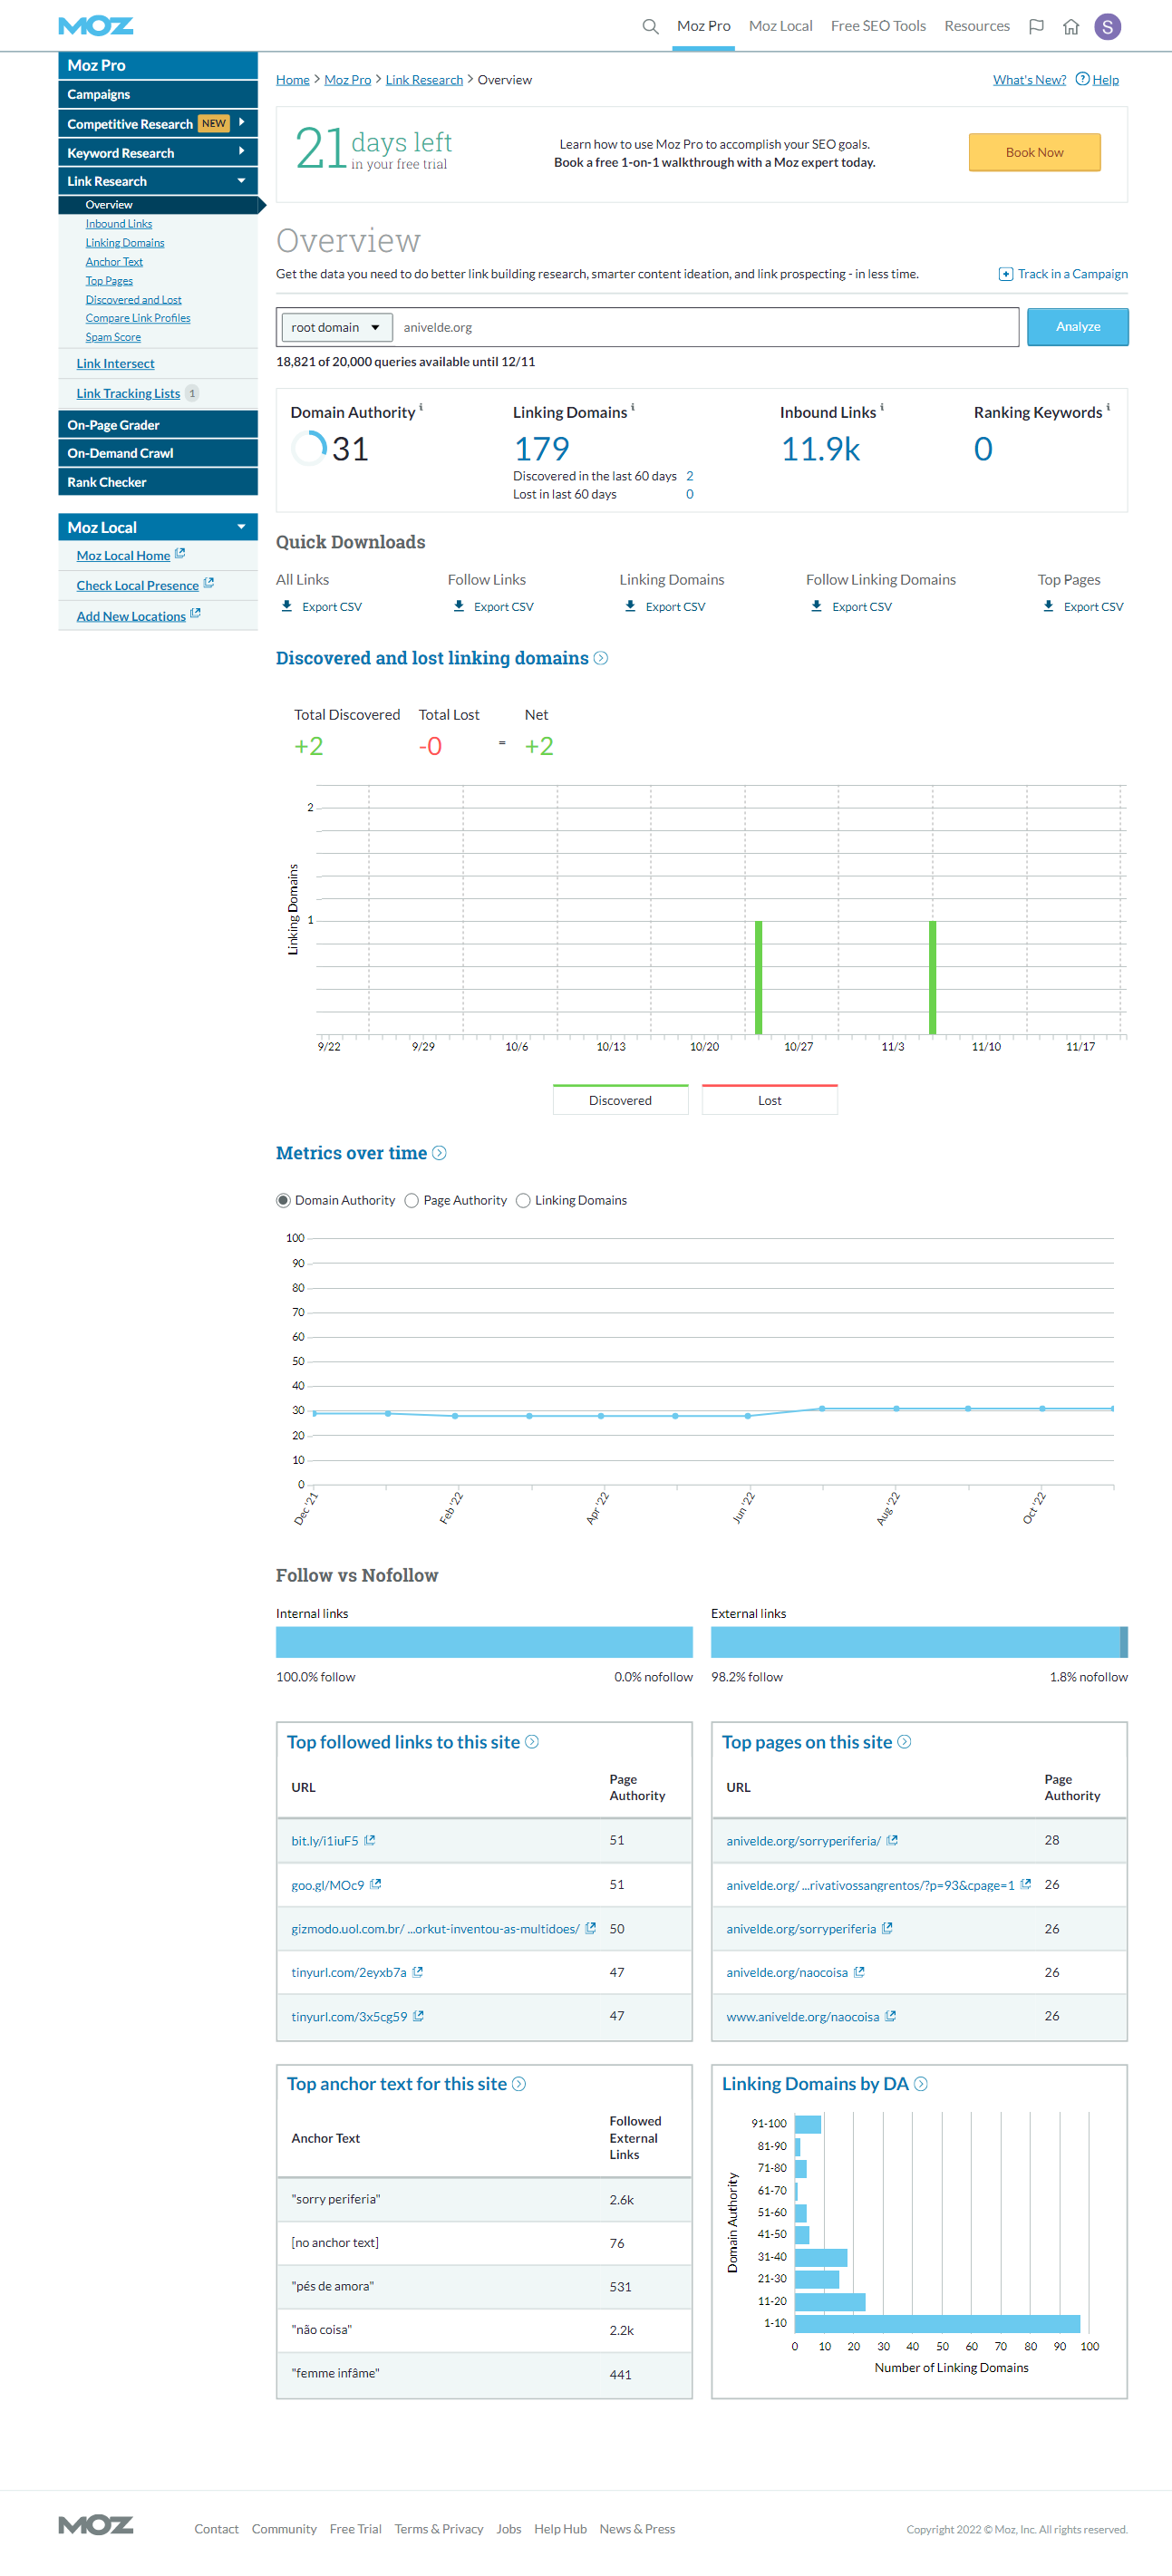
Task: Click the 91-100 DA bar in chart
Action: click(808, 2124)
